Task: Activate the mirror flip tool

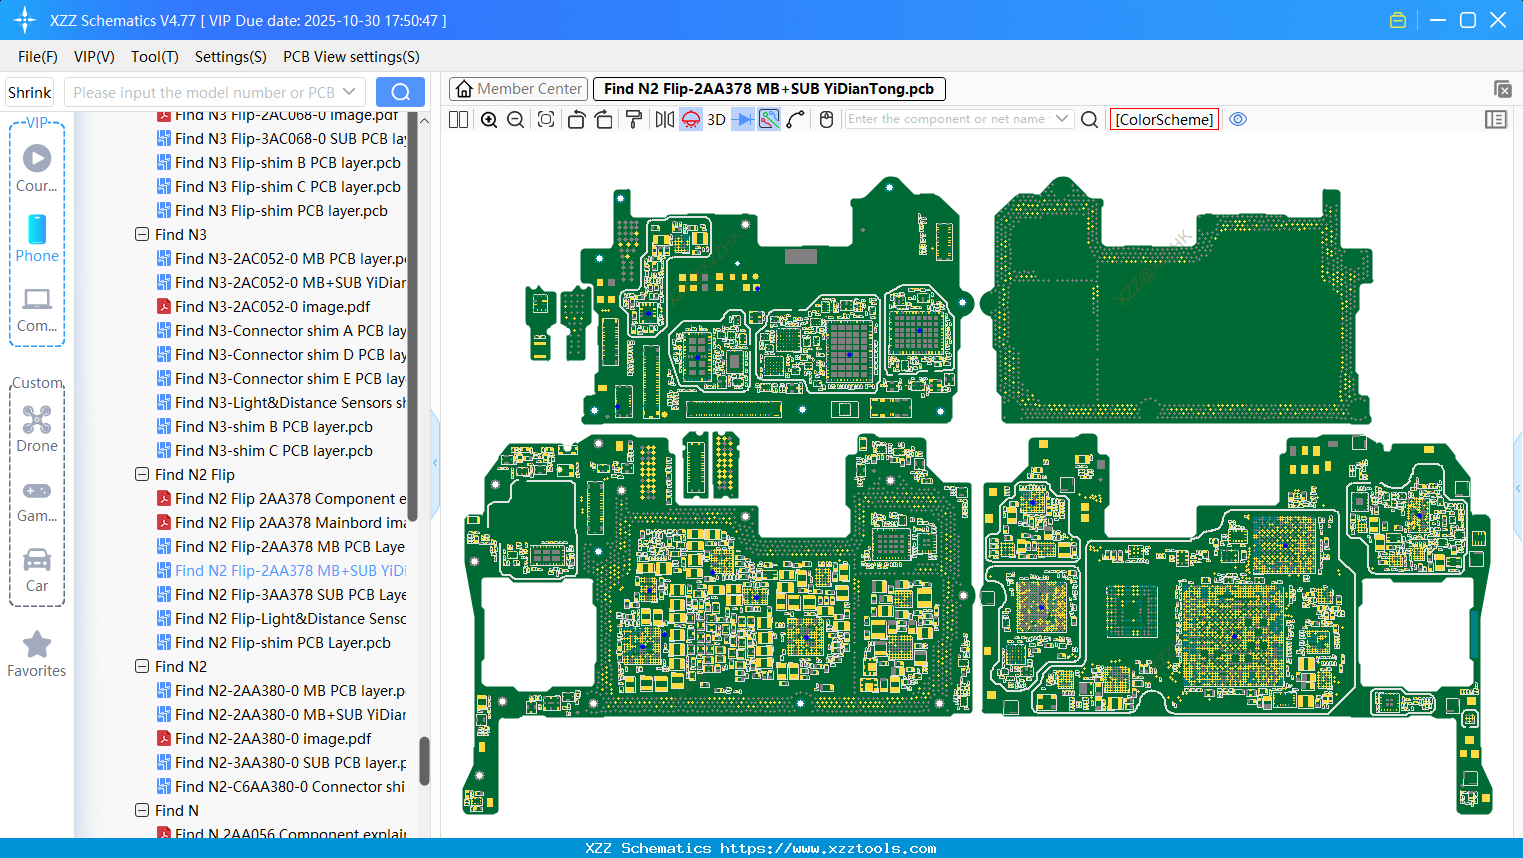Action: coord(665,118)
